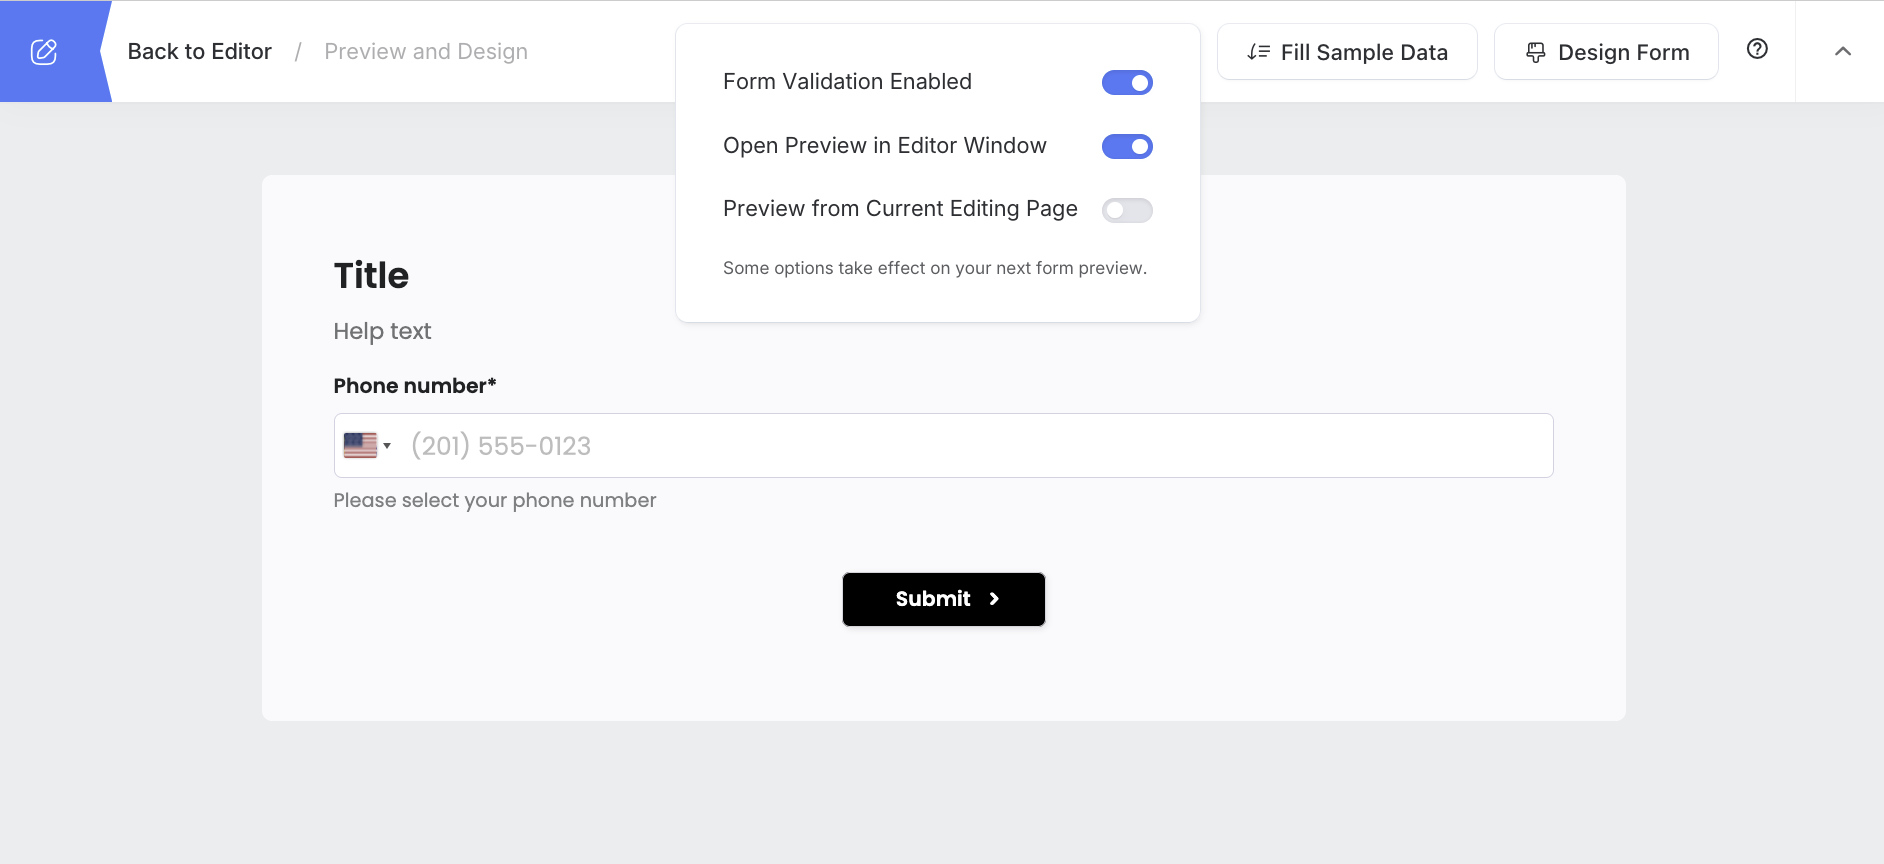
Task: Click the sort icon beside Fill Sample Data
Action: tap(1259, 52)
